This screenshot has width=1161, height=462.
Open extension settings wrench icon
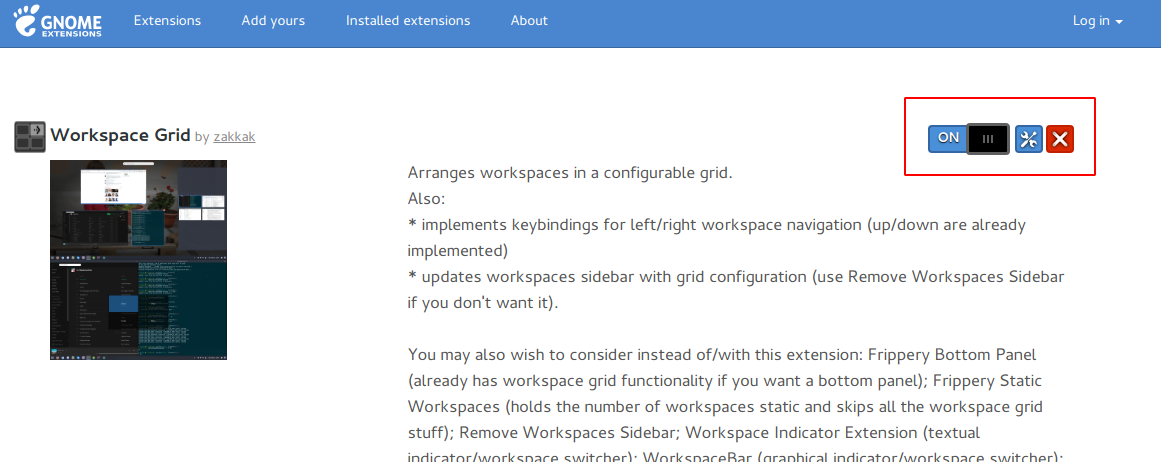1028,139
